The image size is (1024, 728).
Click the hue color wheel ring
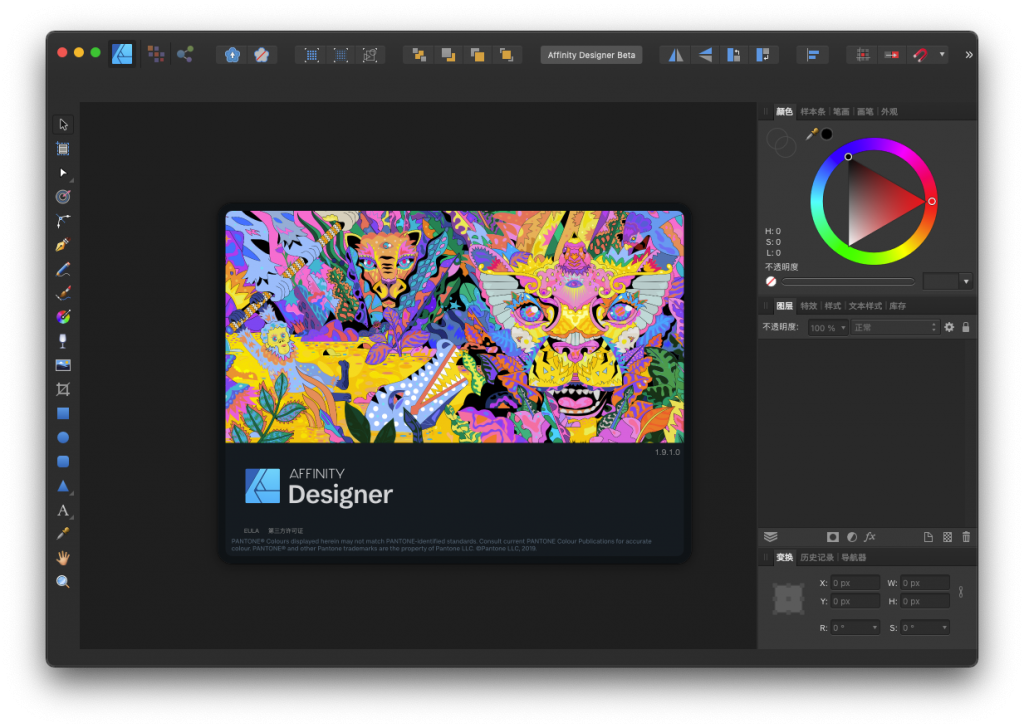874,201
